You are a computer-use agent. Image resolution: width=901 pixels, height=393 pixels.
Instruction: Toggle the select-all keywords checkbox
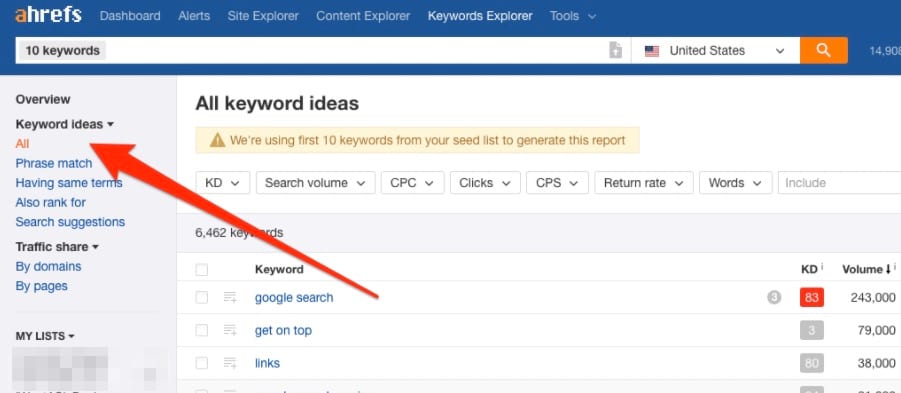point(202,269)
